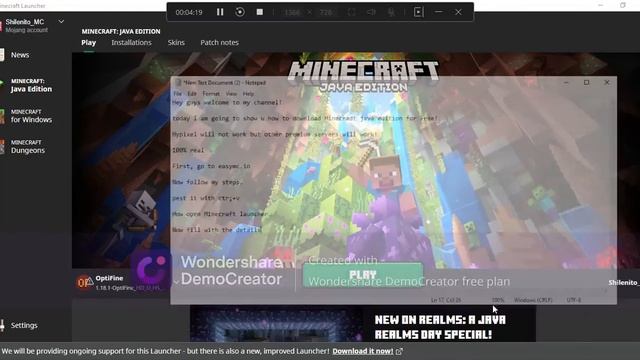This screenshot has width=640, height=360.
Task: Click the Minecraft for Windows grass block icon
Action: tap(2, 116)
